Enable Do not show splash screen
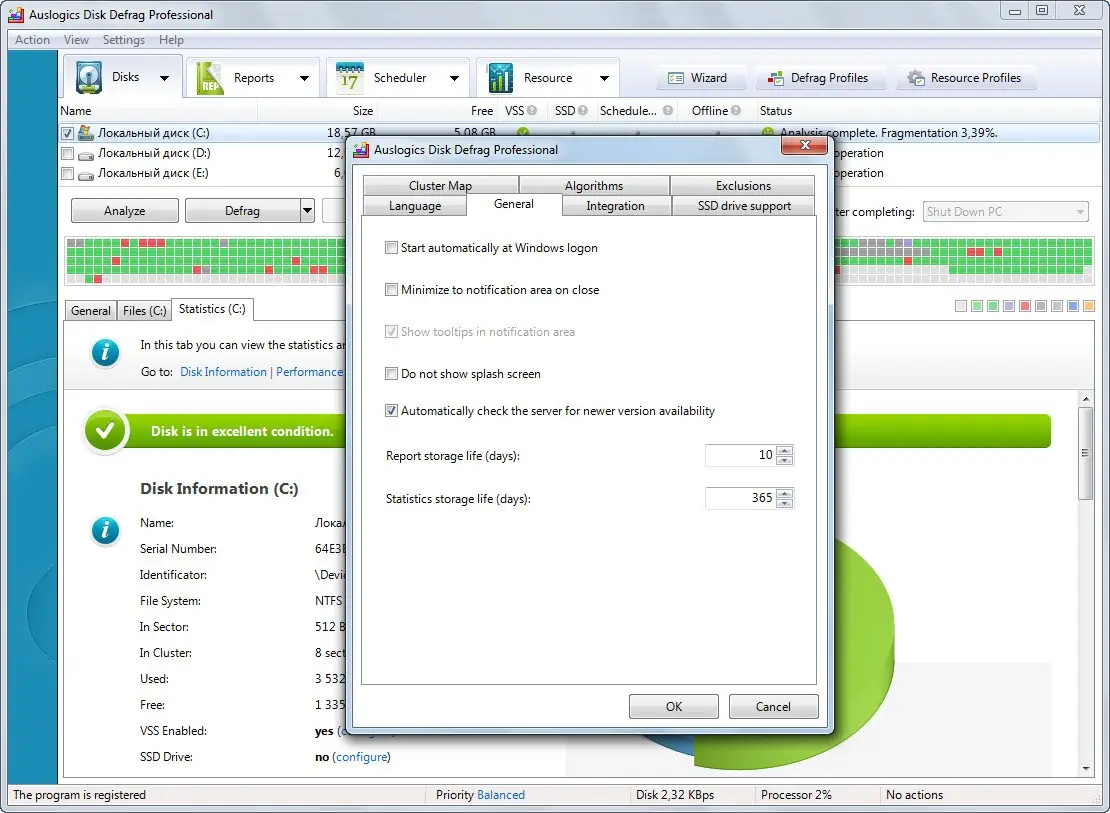The image size is (1110, 813). (x=391, y=373)
